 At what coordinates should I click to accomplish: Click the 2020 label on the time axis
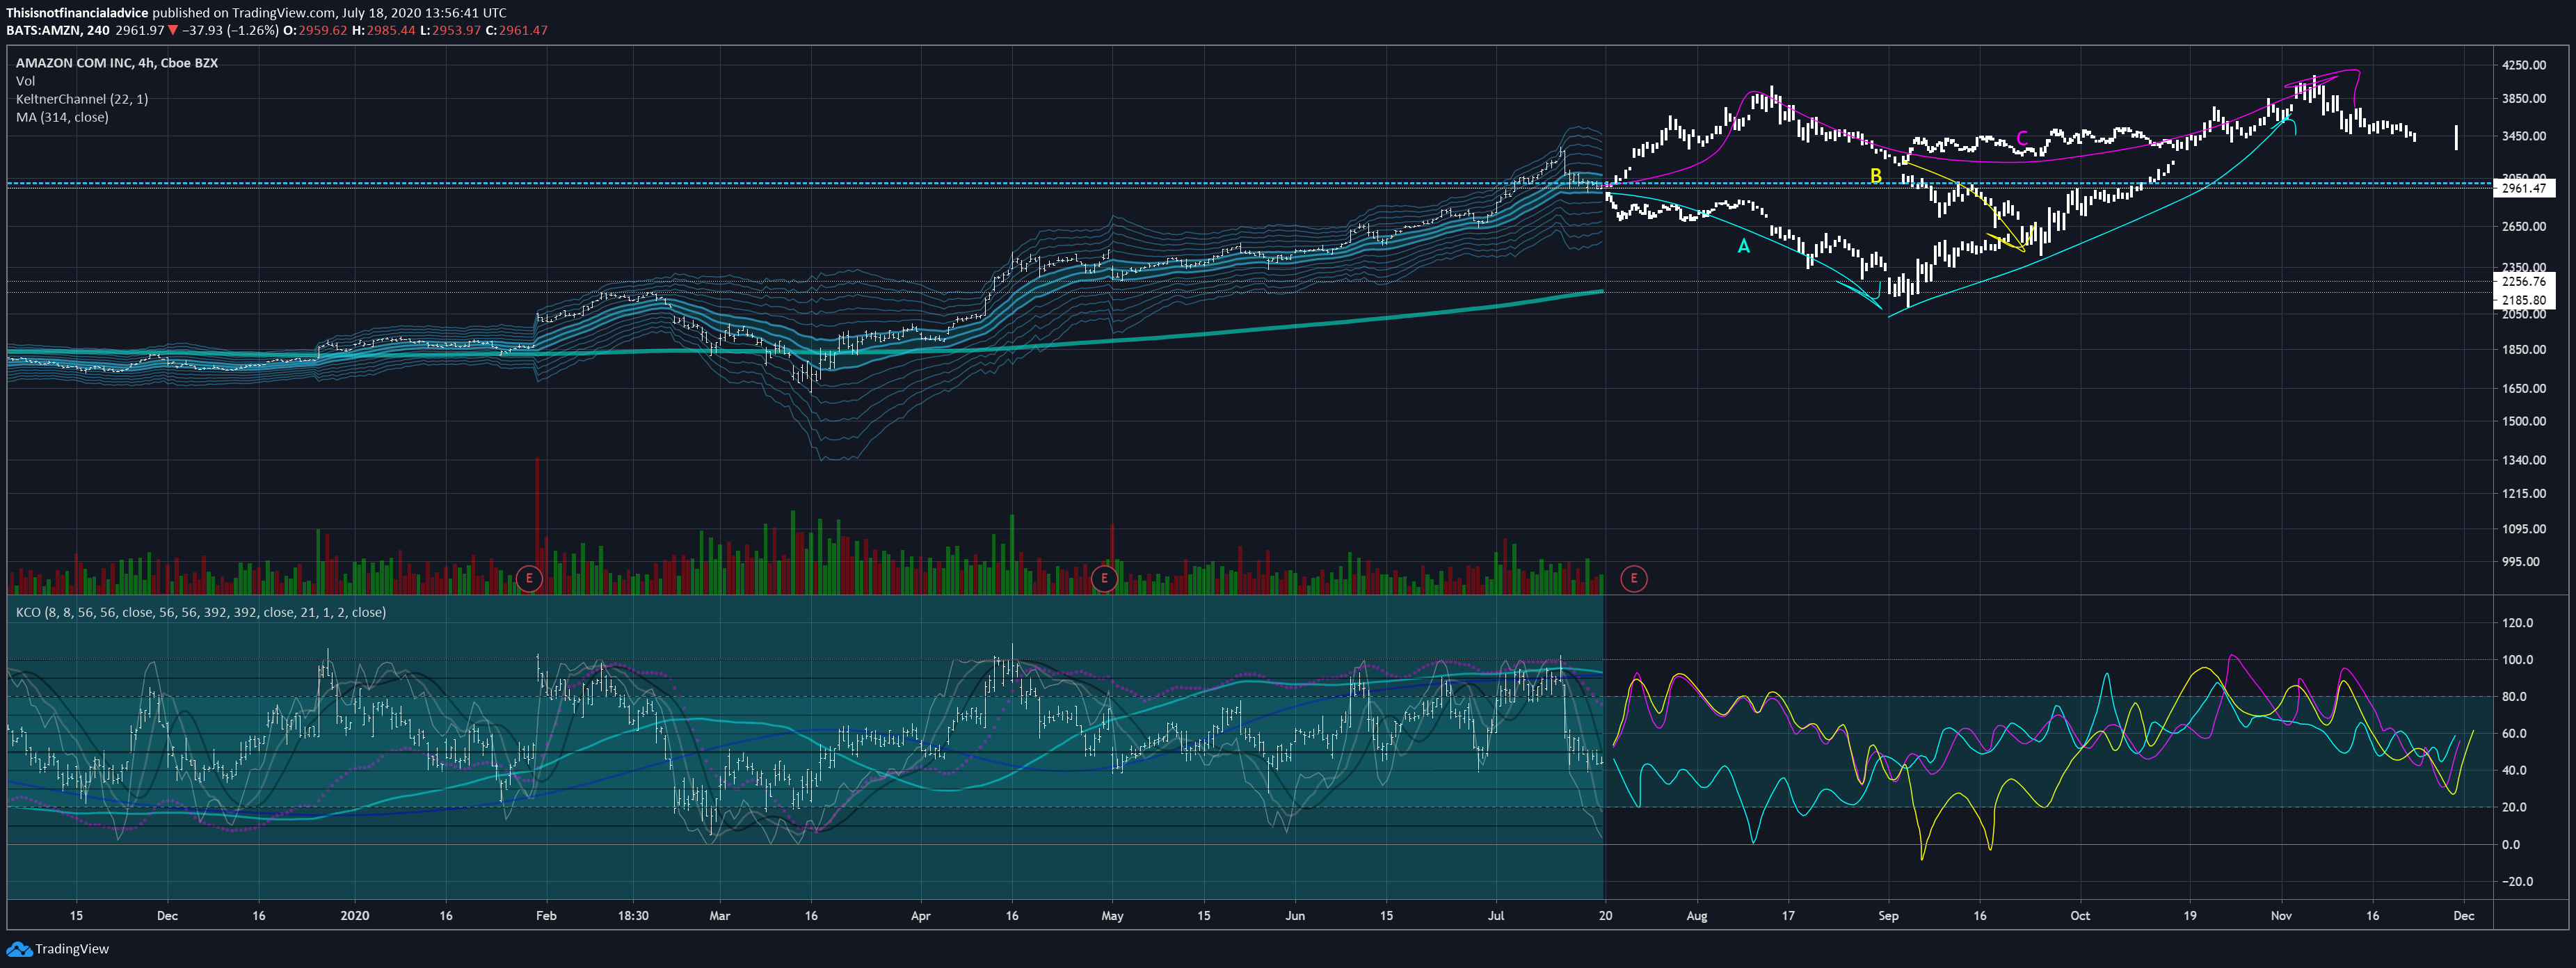tap(354, 916)
